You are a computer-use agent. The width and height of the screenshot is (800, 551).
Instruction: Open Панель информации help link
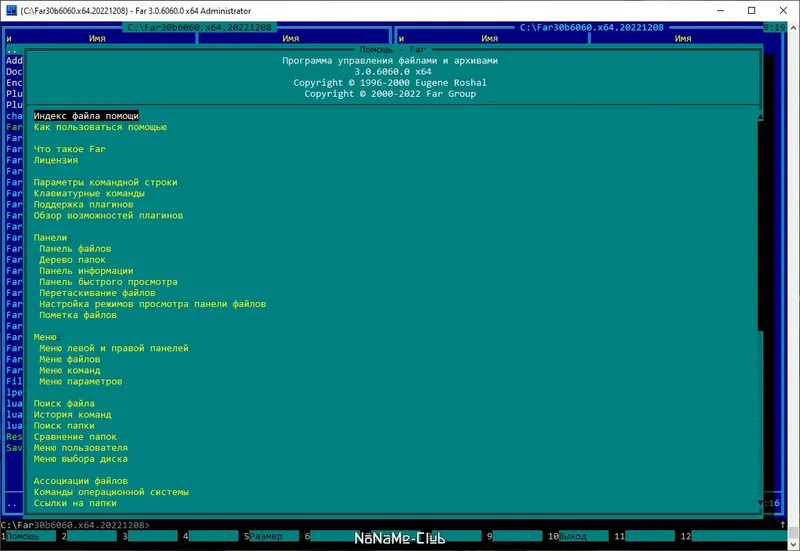86,271
